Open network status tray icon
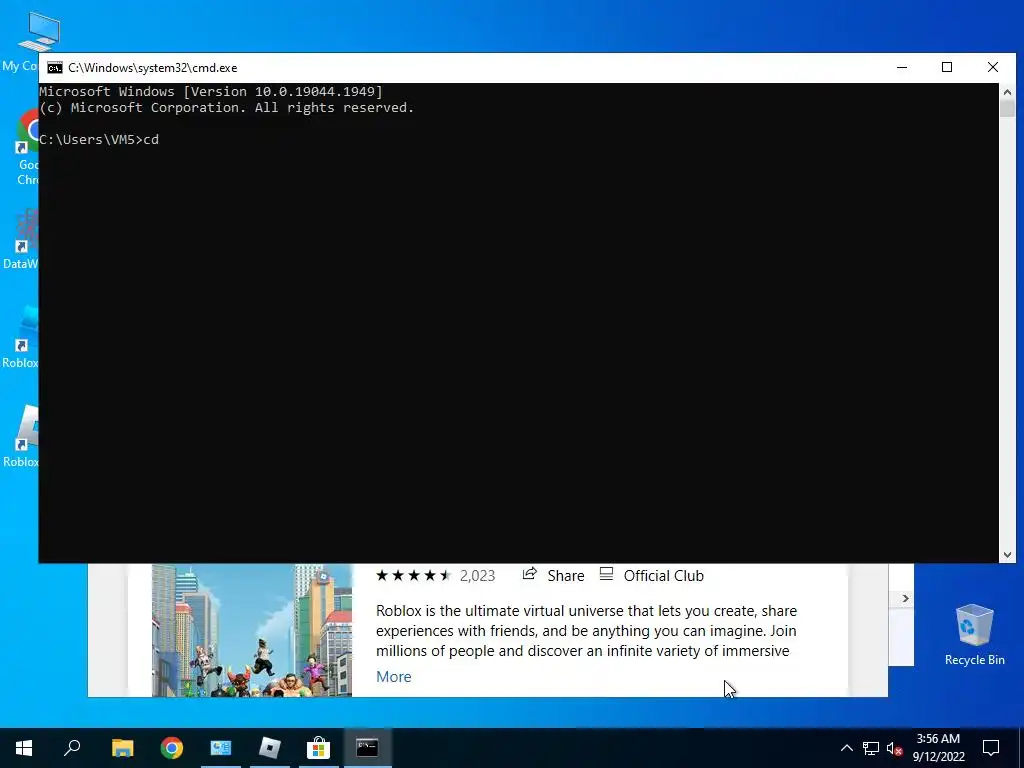 [871, 748]
